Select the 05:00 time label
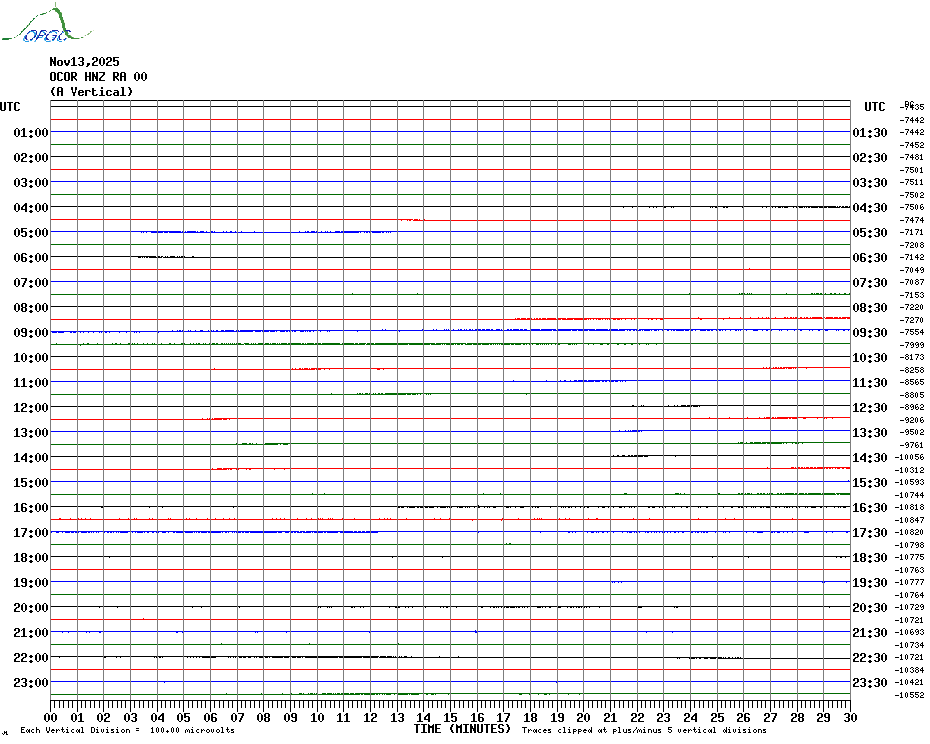The height and width of the screenshot is (744, 930). point(31,233)
